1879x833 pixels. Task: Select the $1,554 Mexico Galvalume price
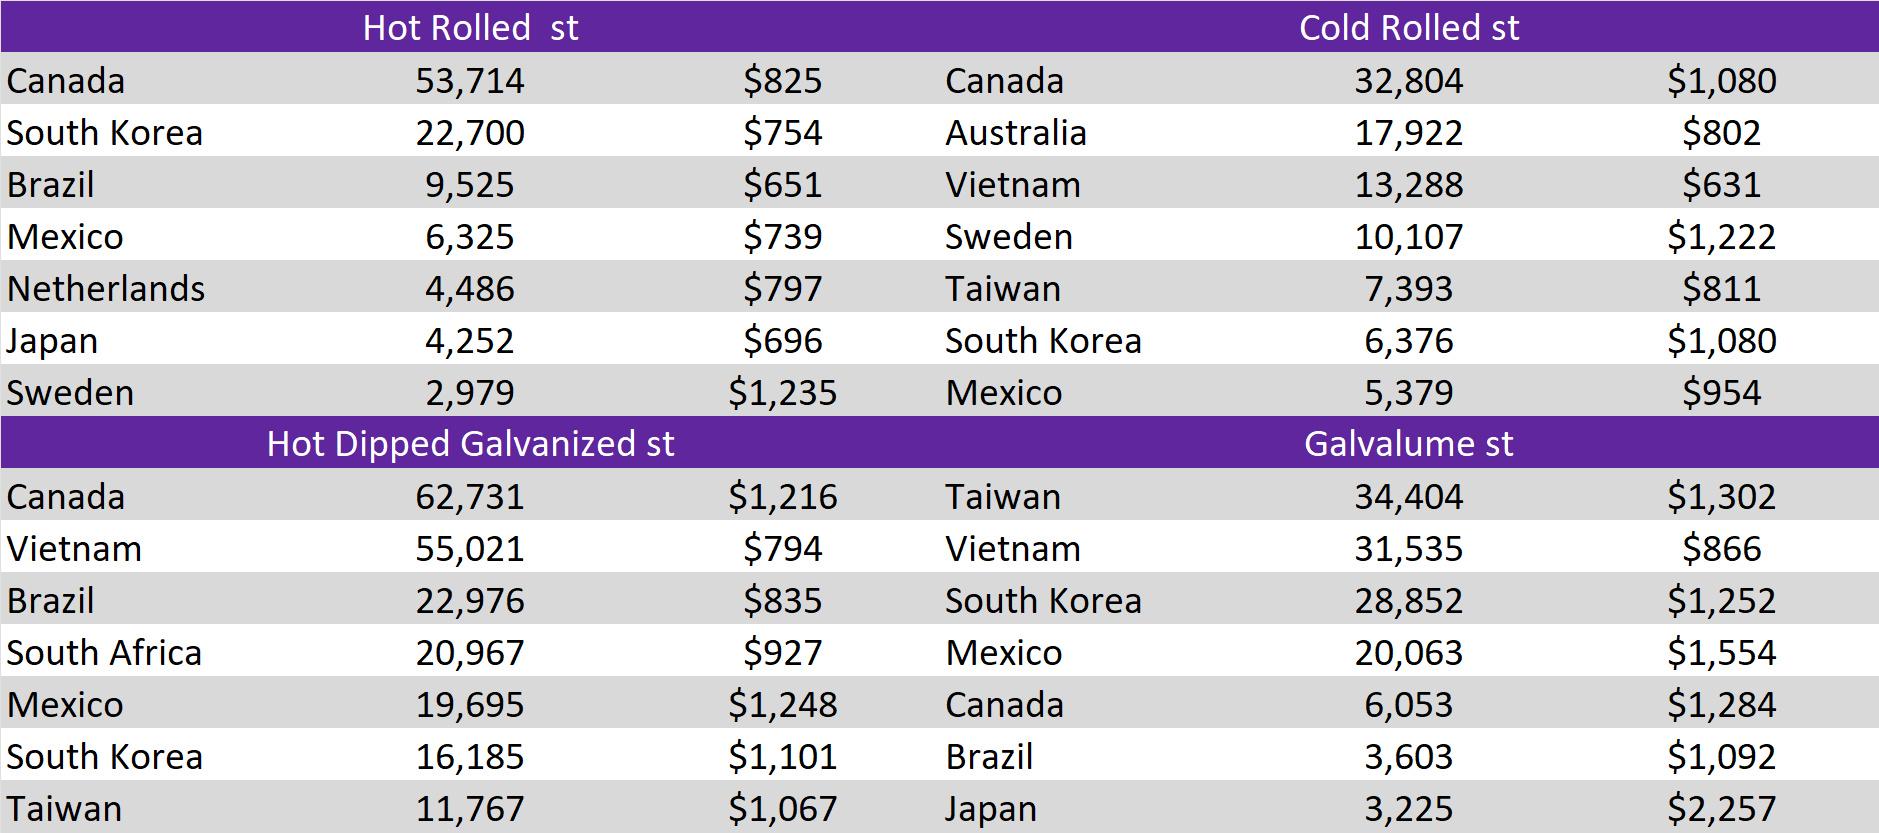pos(1721,652)
